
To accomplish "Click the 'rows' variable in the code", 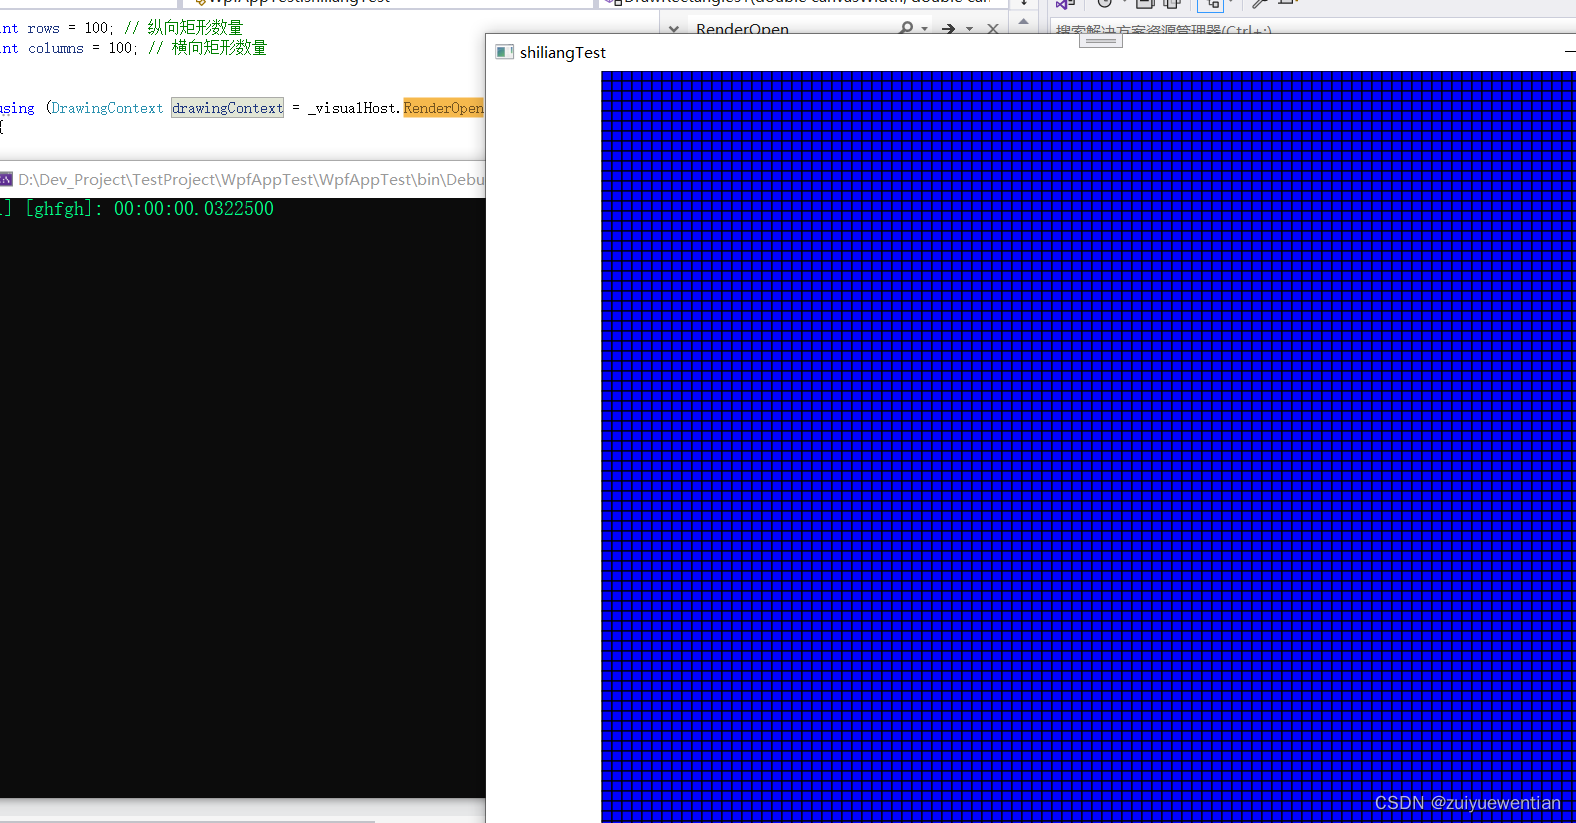I will 44,28.
